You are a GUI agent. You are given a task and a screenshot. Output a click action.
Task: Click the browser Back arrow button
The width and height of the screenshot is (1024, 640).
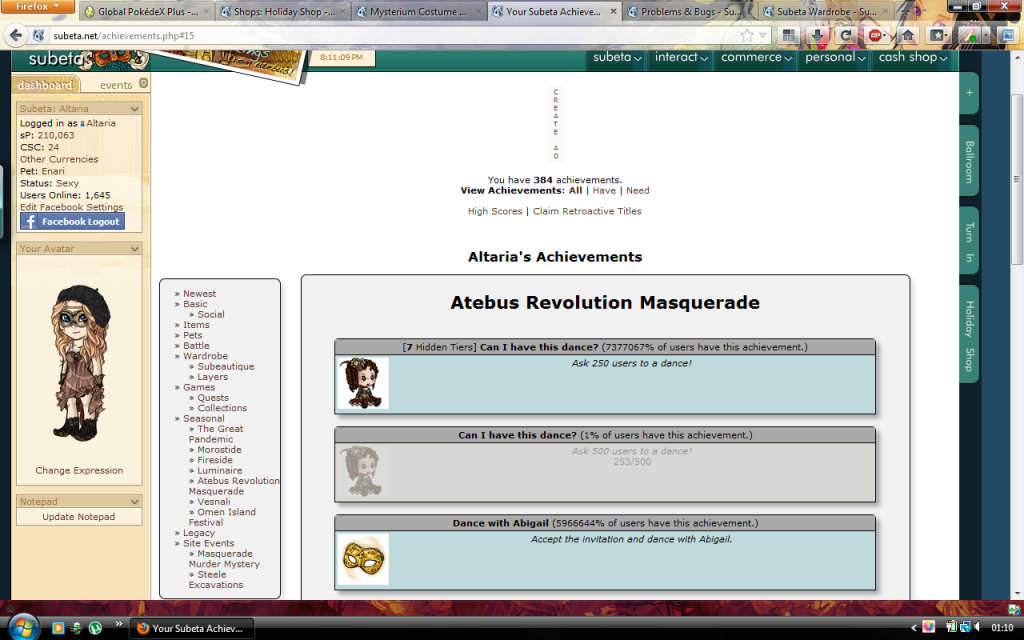pyautogui.click(x=16, y=35)
